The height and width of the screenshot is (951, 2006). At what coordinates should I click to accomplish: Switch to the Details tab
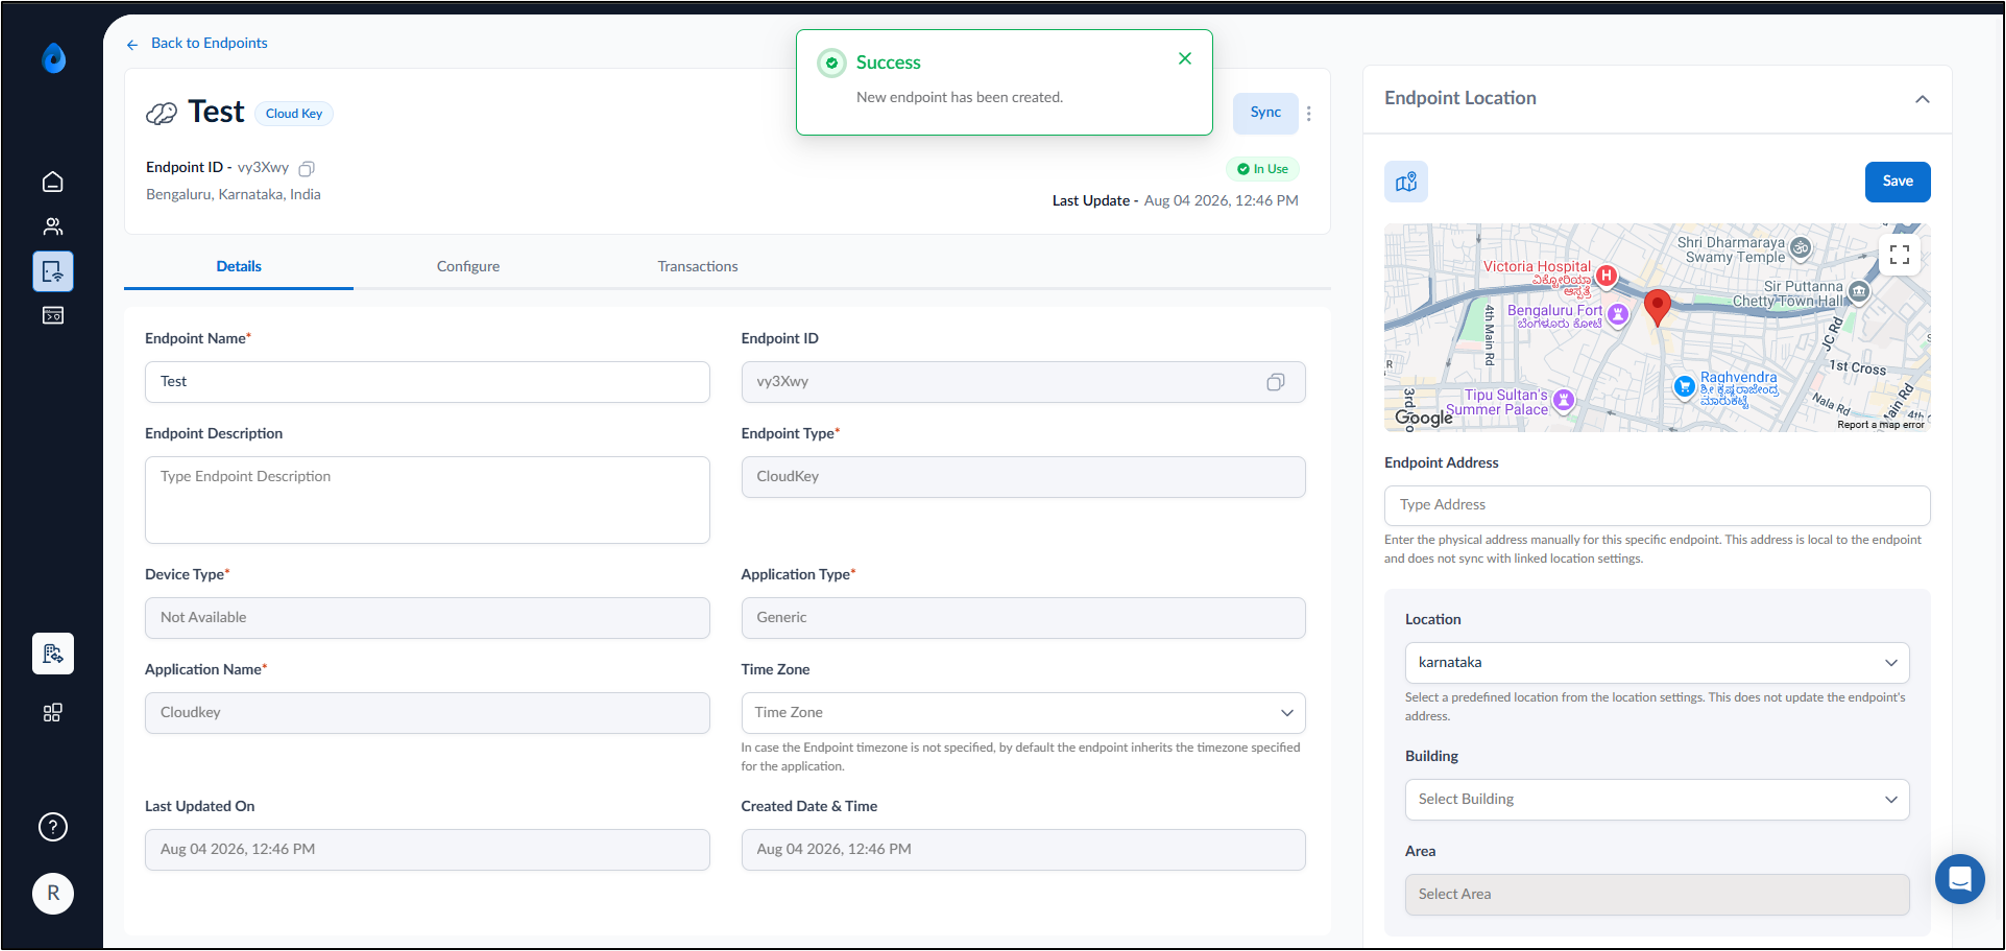(x=239, y=266)
